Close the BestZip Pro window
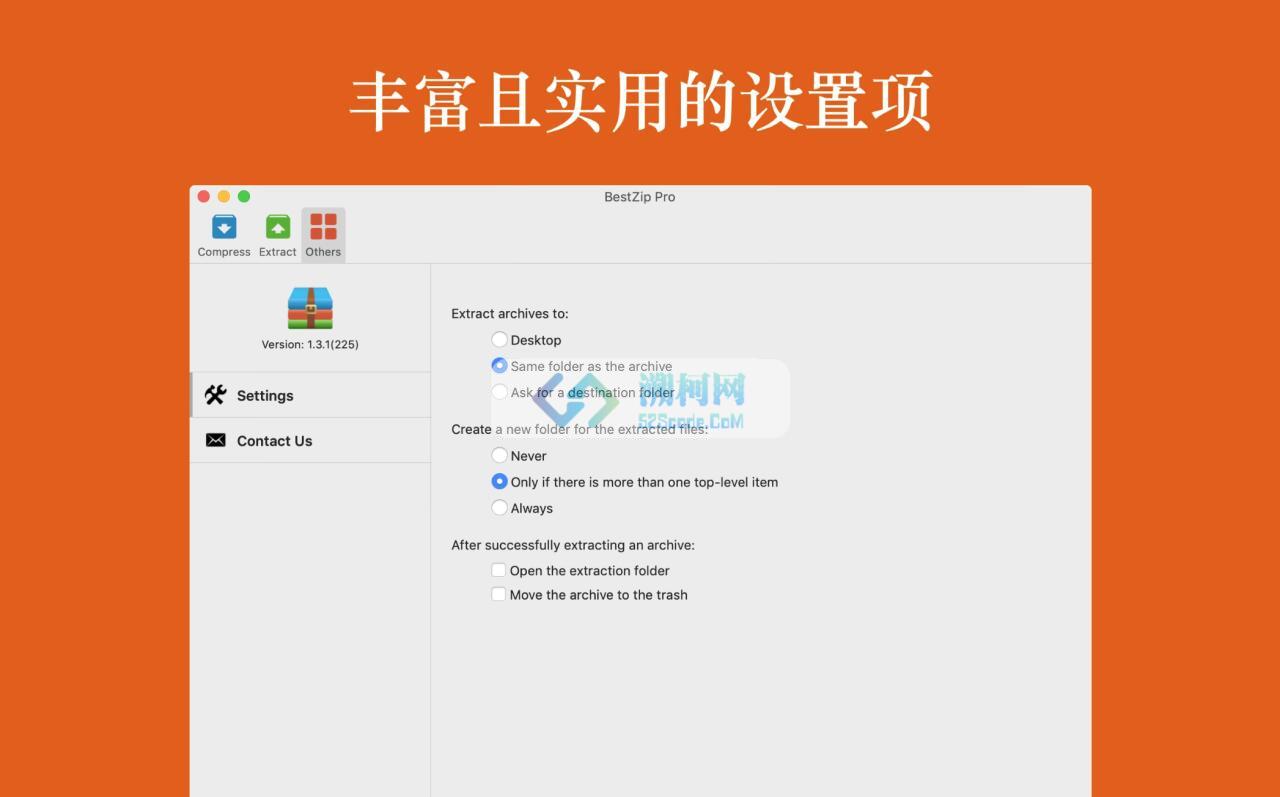 click(204, 197)
